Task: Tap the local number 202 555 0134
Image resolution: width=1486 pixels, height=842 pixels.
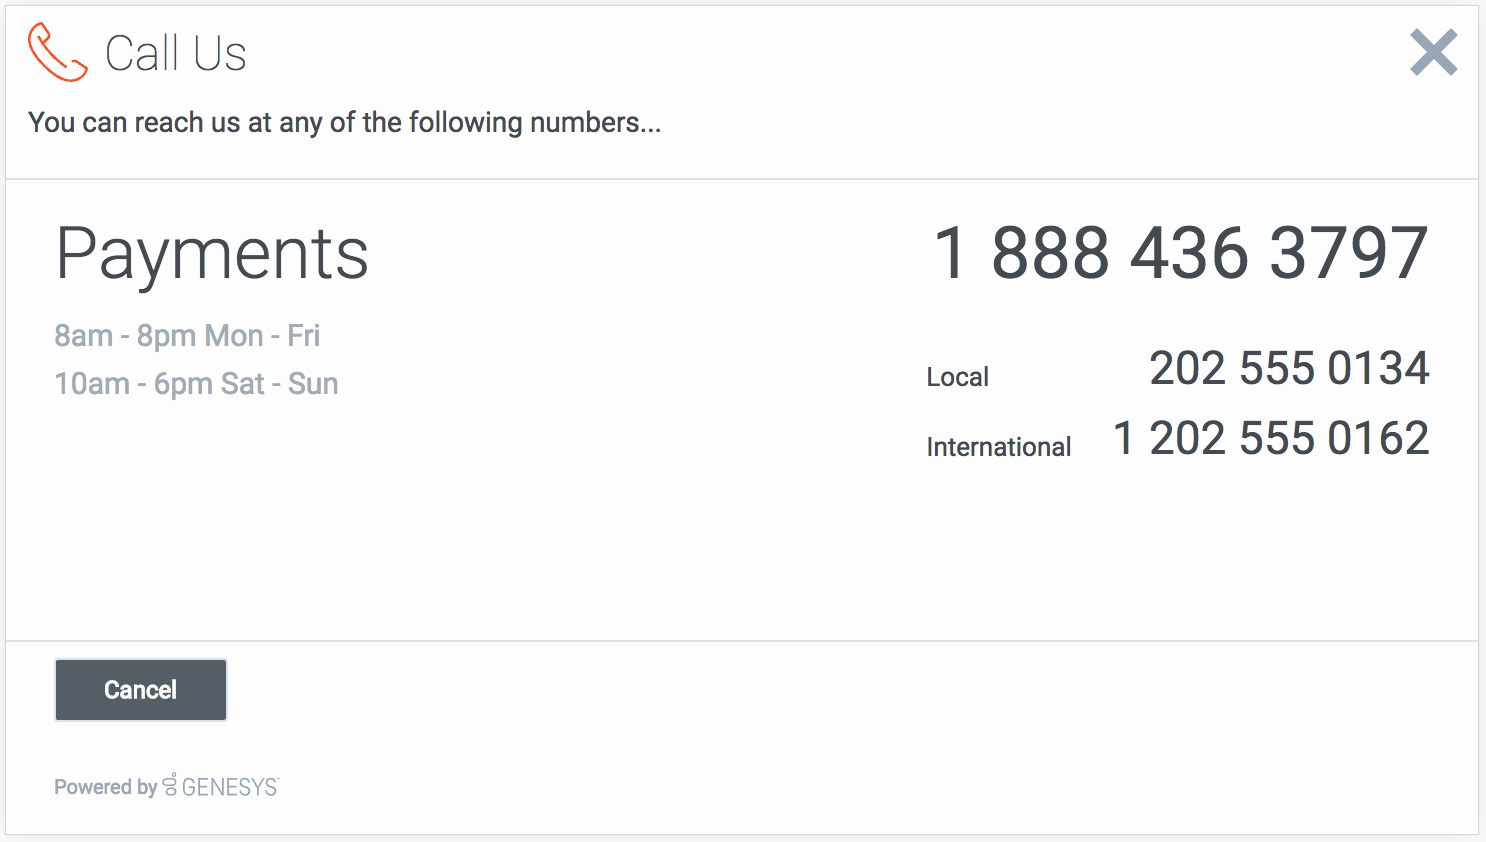Action: pos(1289,369)
